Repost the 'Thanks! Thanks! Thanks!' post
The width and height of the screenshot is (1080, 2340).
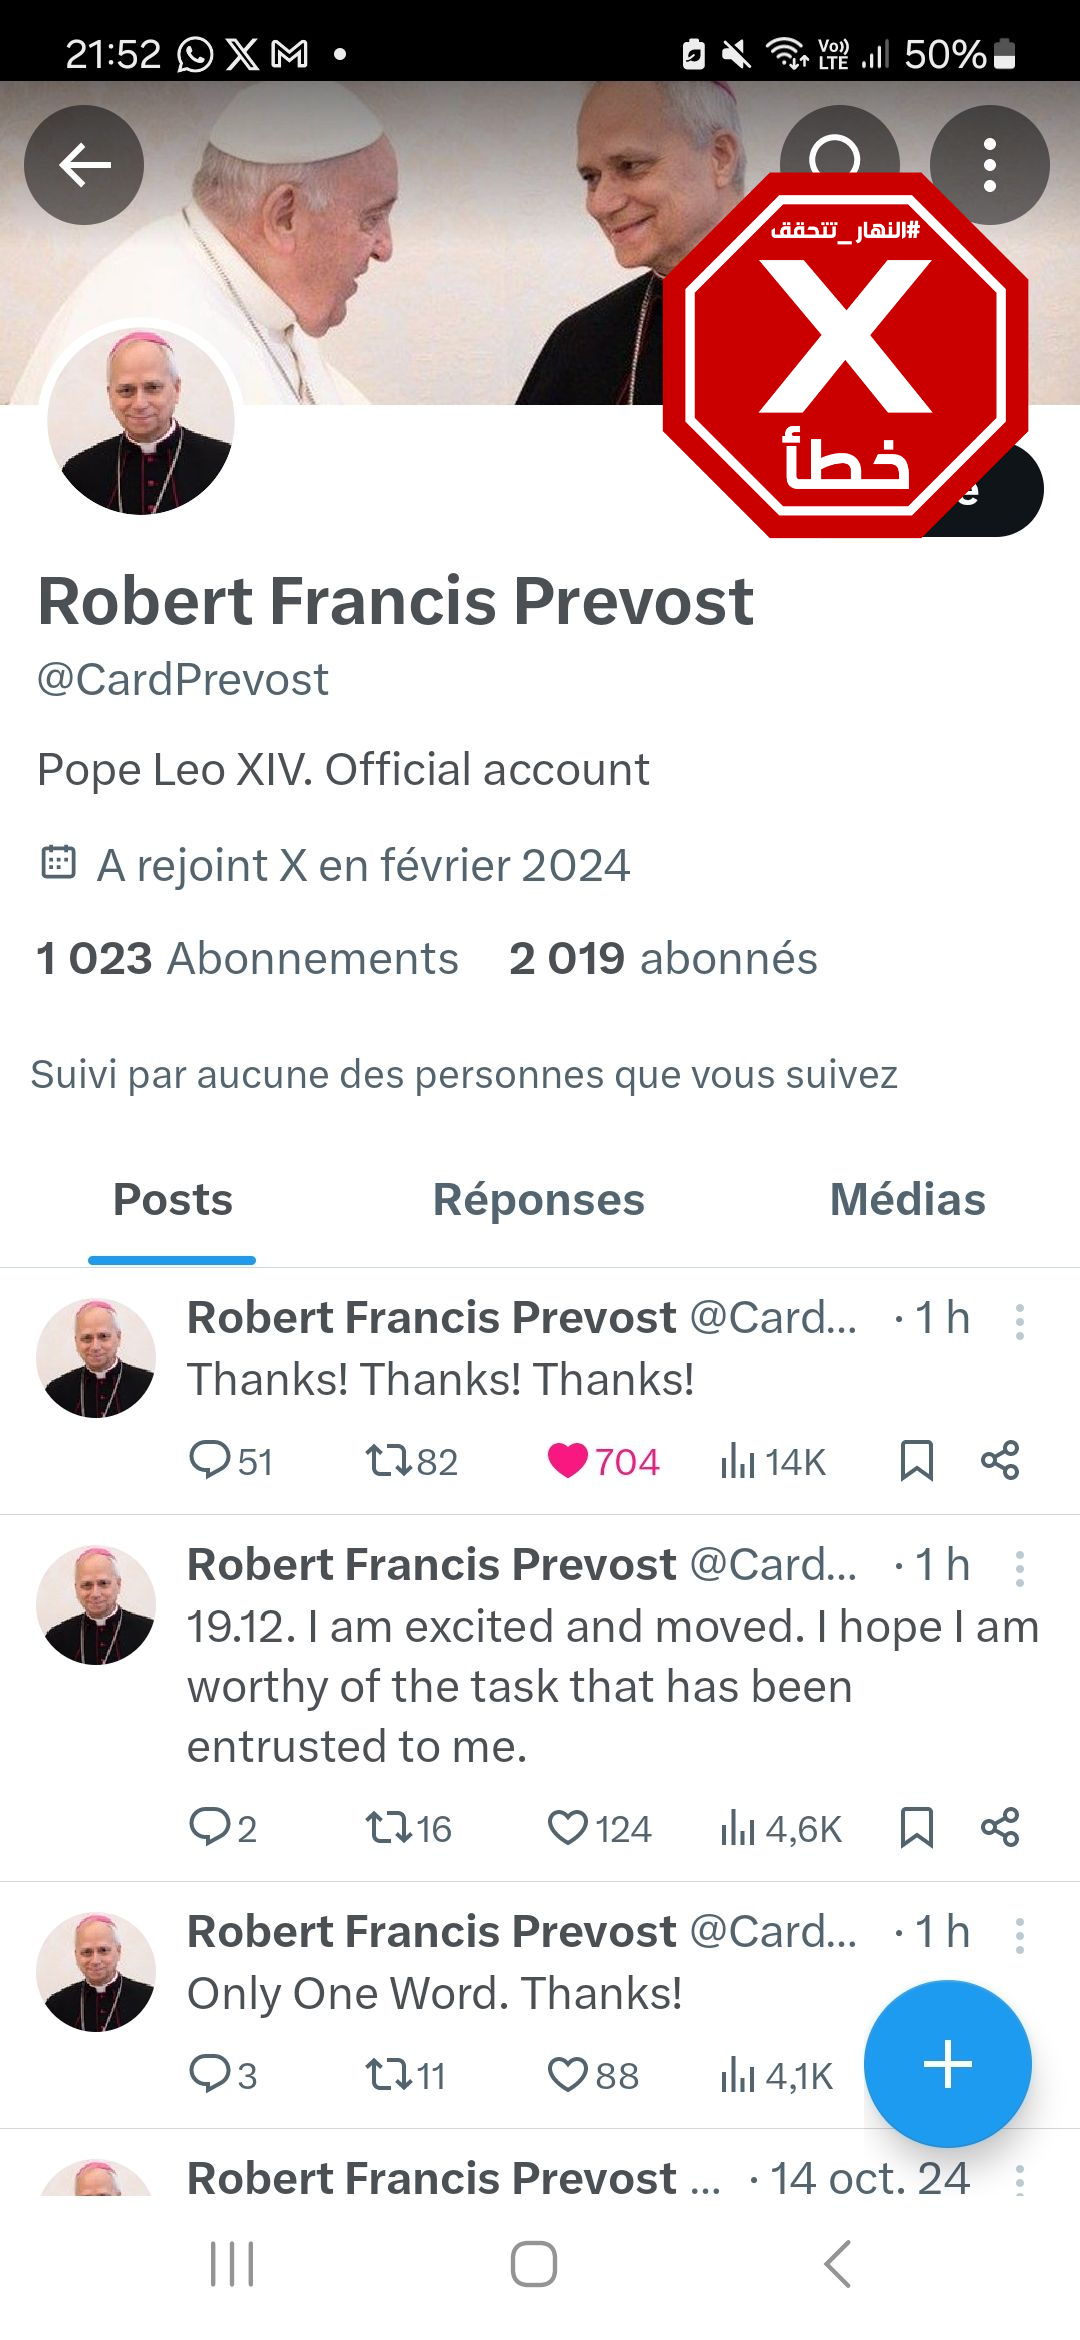(x=388, y=1461)
